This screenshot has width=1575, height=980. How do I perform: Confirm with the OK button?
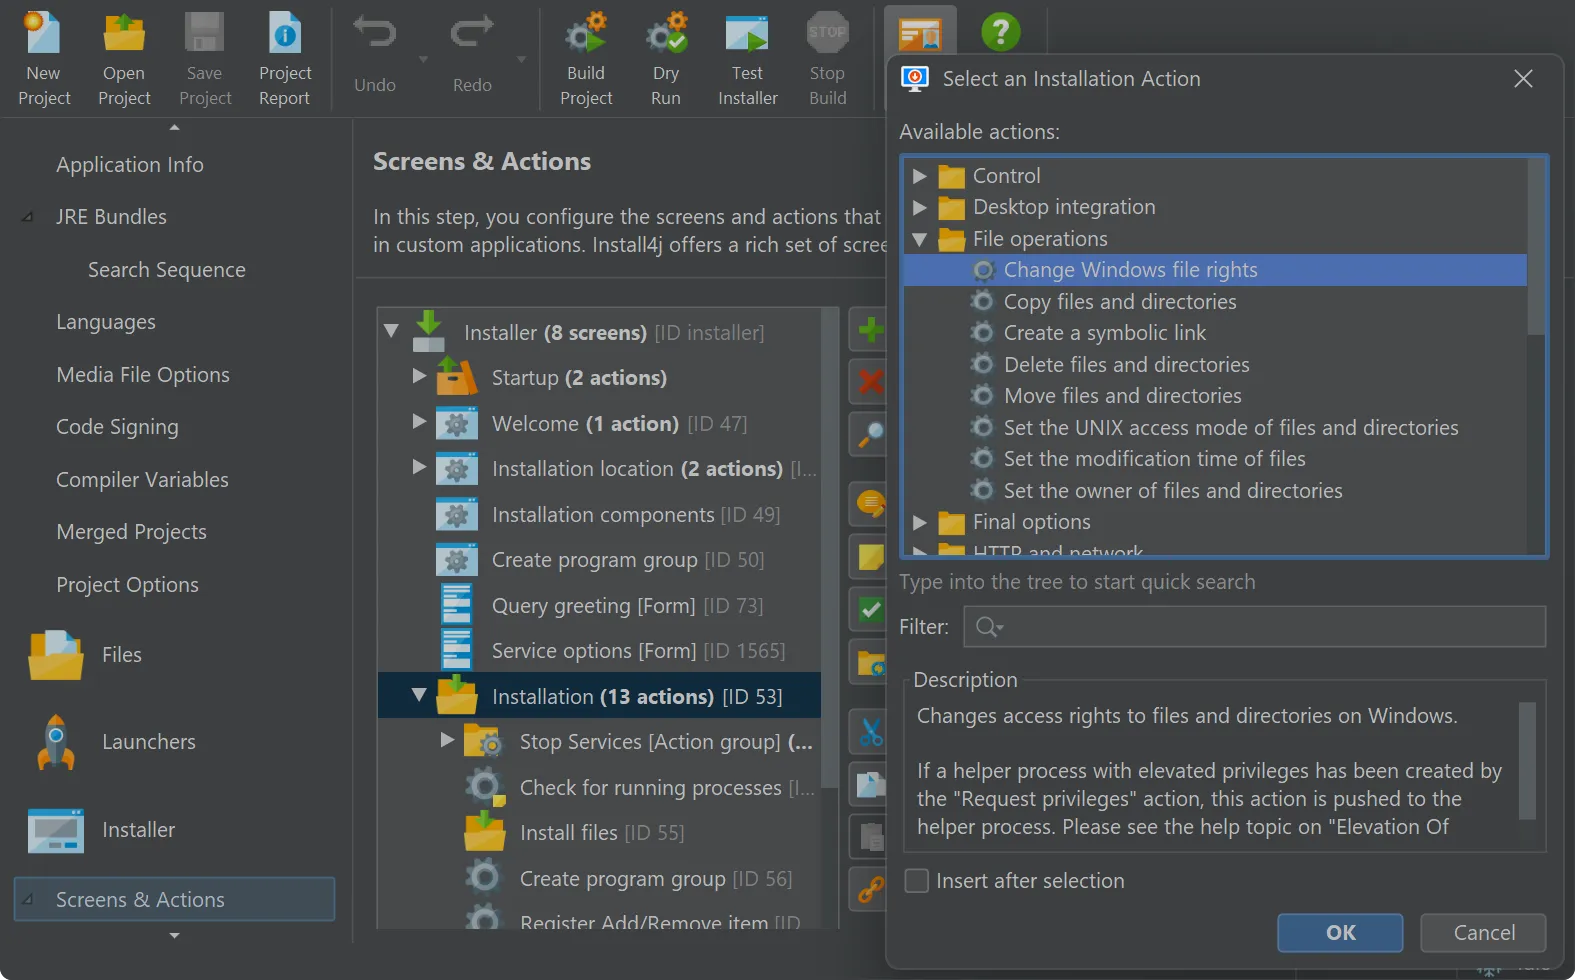pos(1339,933)
